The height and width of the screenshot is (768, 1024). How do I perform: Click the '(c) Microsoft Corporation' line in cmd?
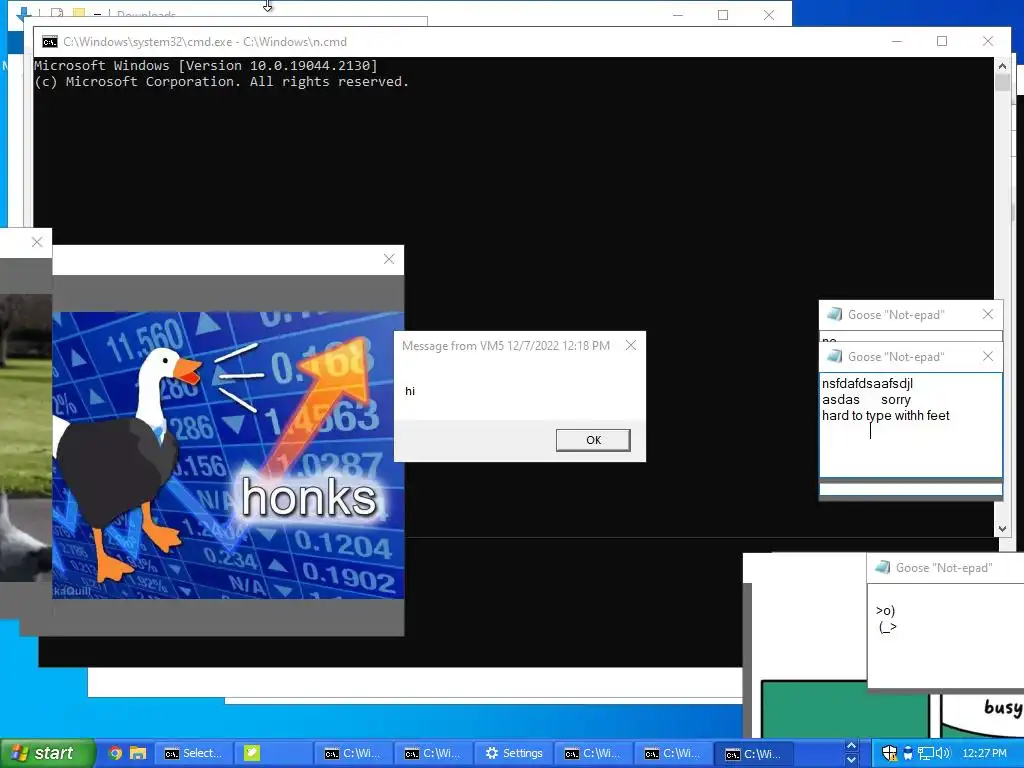pos(221,82)
